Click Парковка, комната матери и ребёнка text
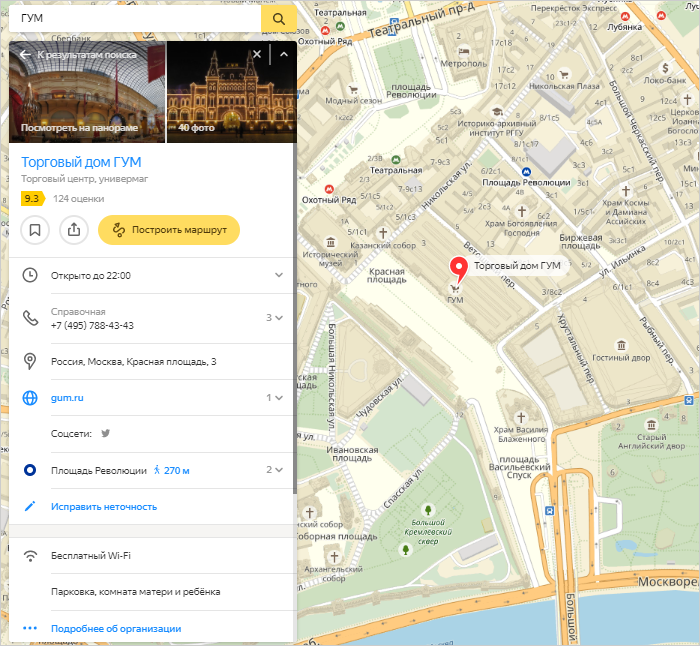700x646 pixels. [135, 592]
